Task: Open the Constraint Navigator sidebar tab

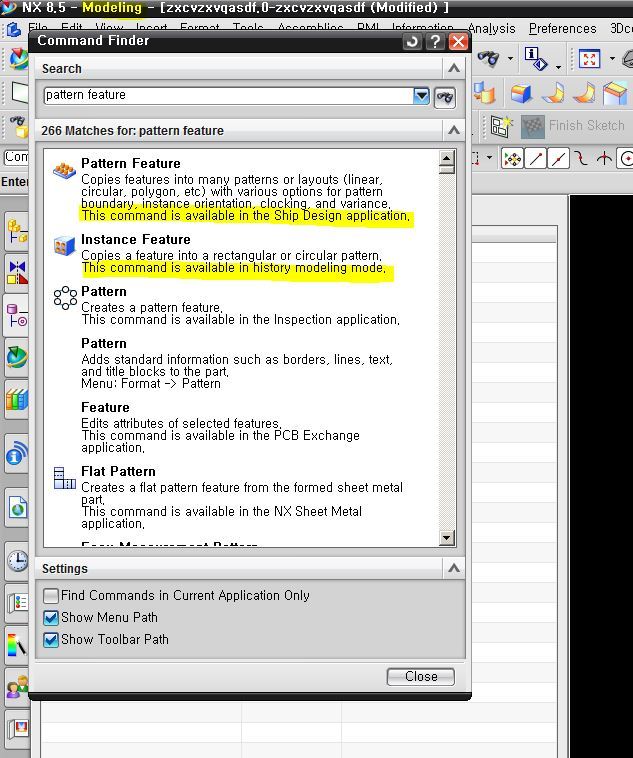Action: [17, 273]
